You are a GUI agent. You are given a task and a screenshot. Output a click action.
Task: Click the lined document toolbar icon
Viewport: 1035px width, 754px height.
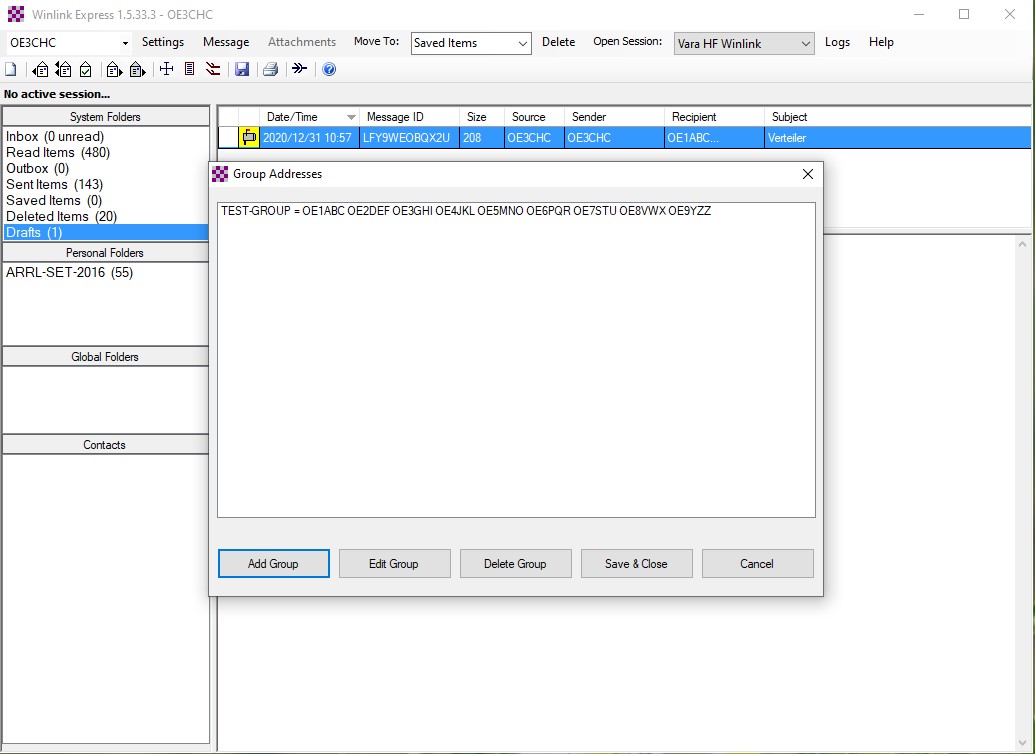(189, 69)
